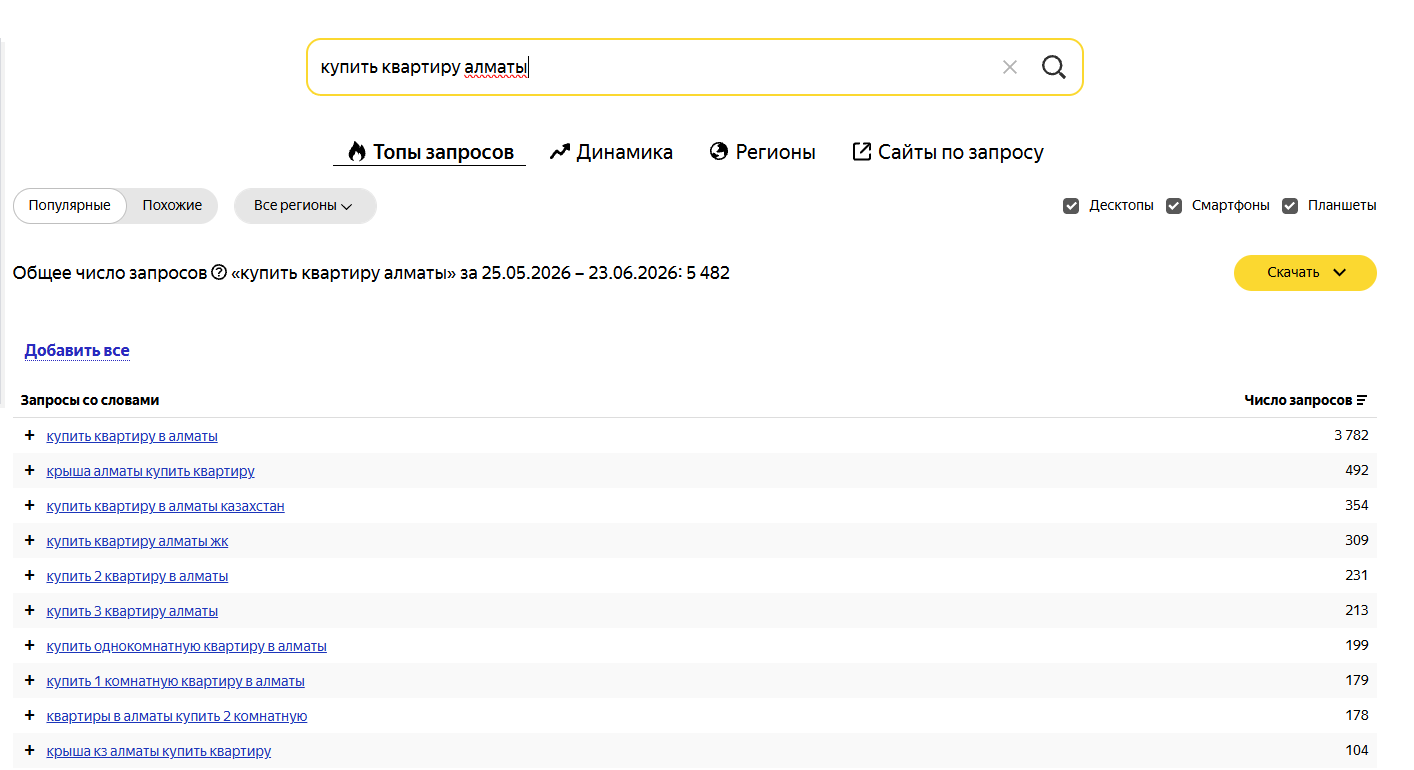Add 'крыша алматы купить квартиру' with plus icon

[x=29, y=471]
